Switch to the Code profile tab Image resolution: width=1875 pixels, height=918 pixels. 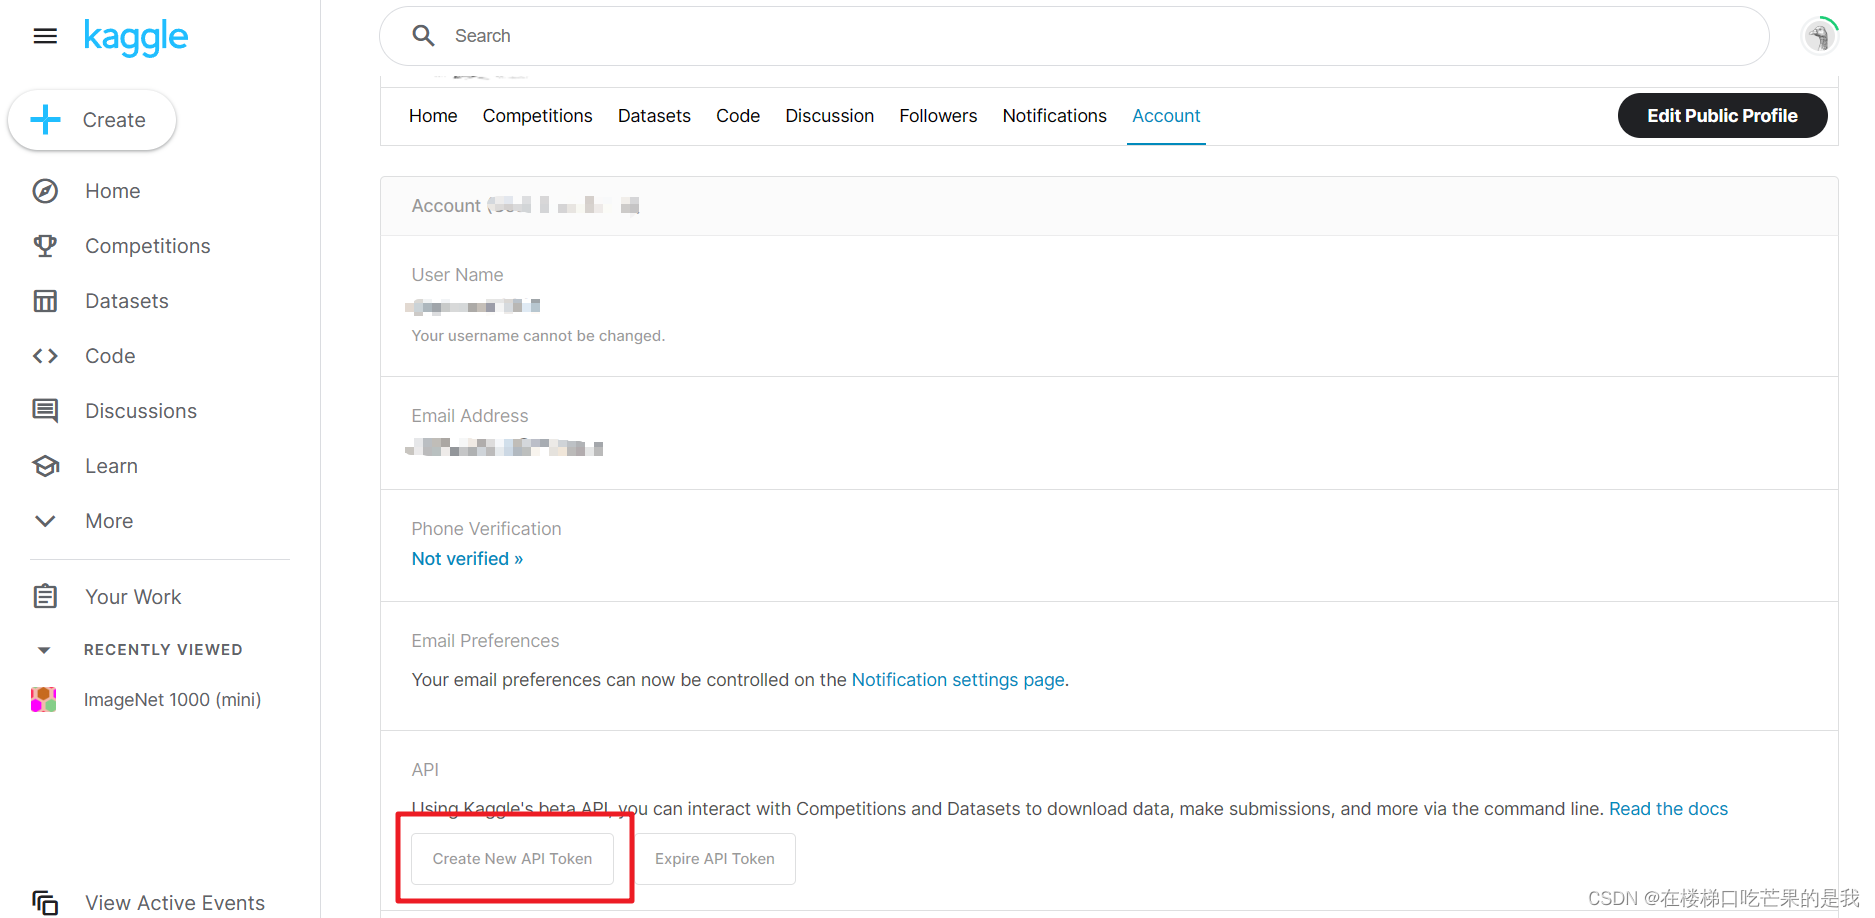pos(738,116)
